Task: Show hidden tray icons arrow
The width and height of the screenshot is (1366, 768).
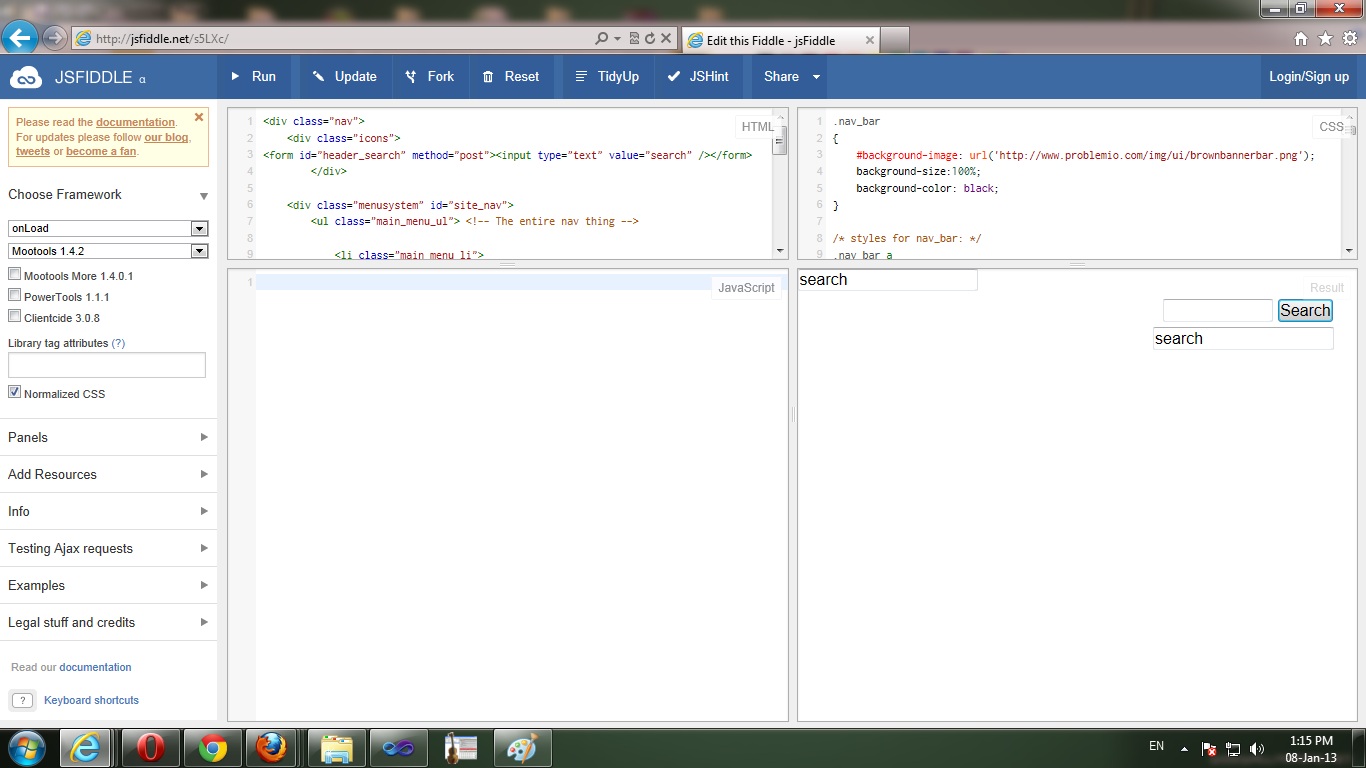Action: pyautogui.click(x=1185, y=748)
